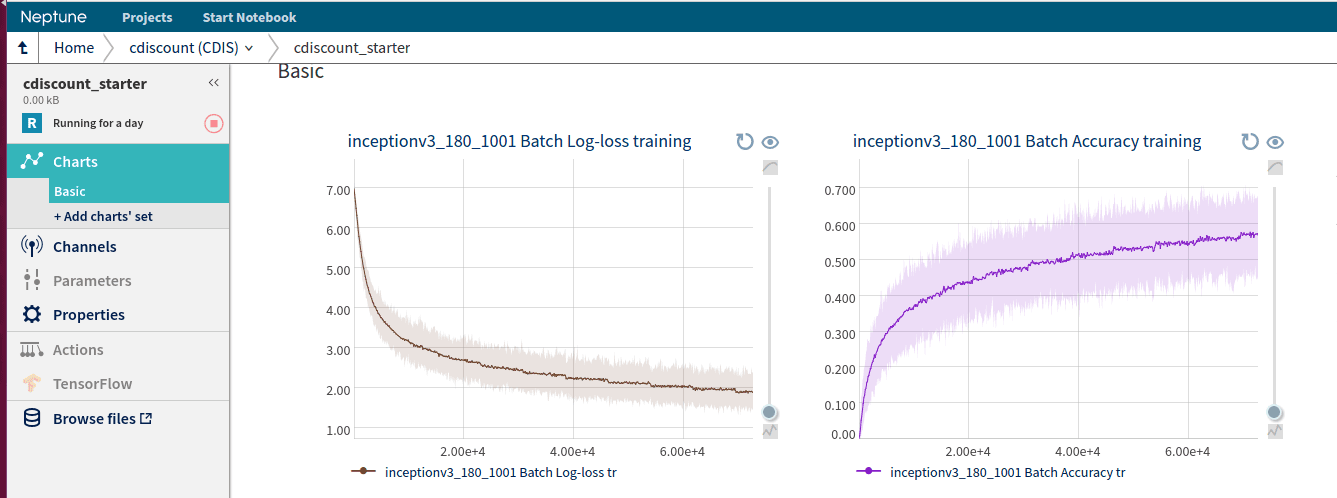1337x498 pixels.
Task: Click the smooth curve icon above Accuracy slider
Action: (1274, 168)
